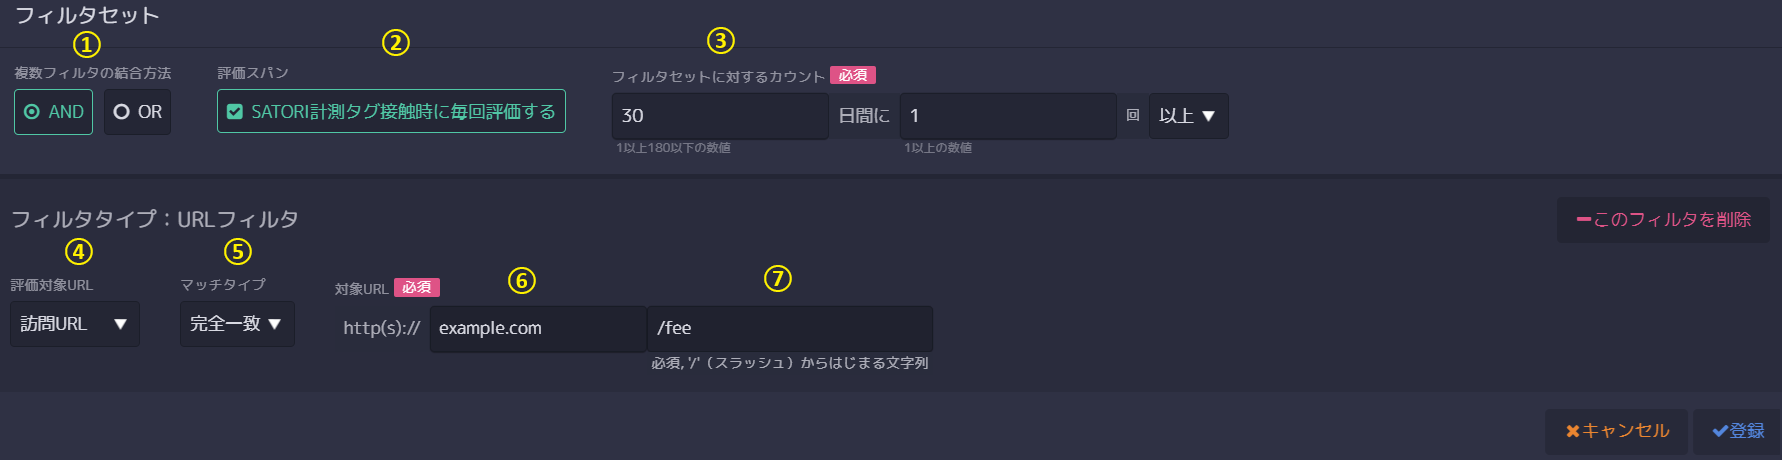
Task: Click the yellow circled number 7 marker
Action: point(778,278)
